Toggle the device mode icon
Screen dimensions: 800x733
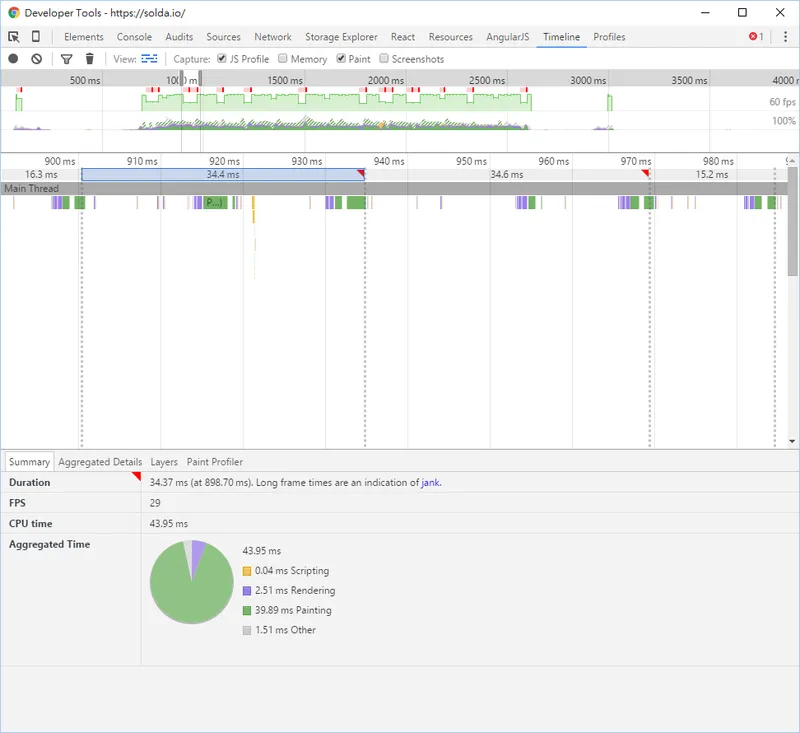coord(36,37)
